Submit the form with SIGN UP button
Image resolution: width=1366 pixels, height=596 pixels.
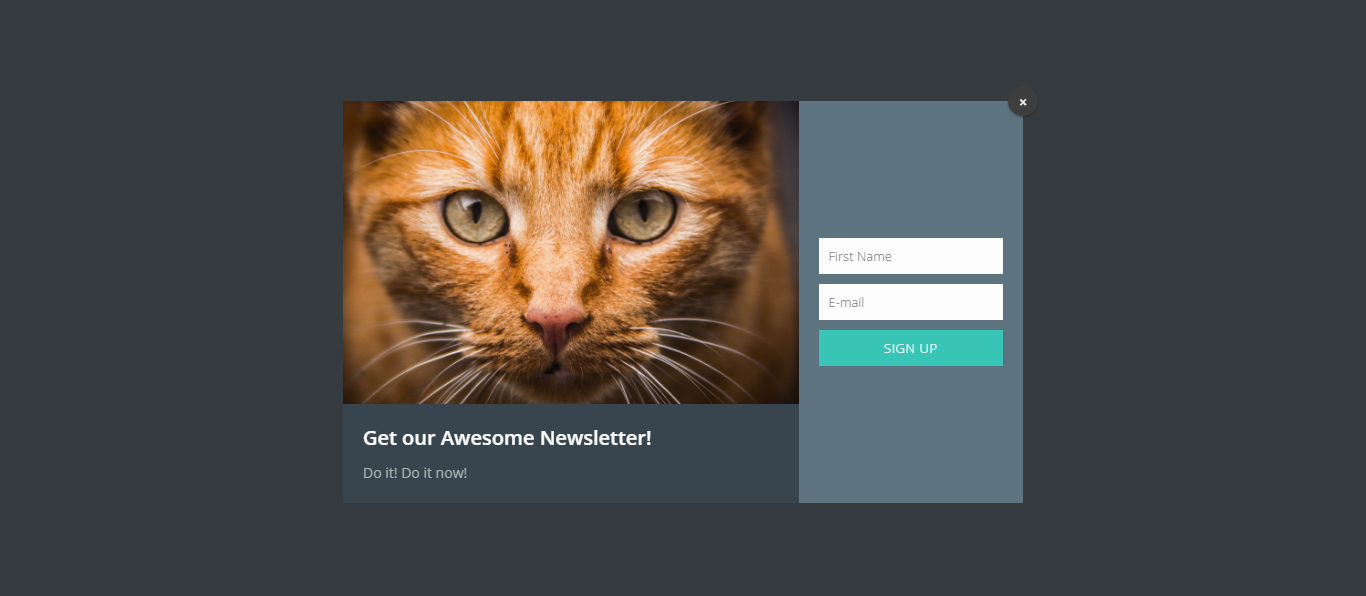pos(910,348)
